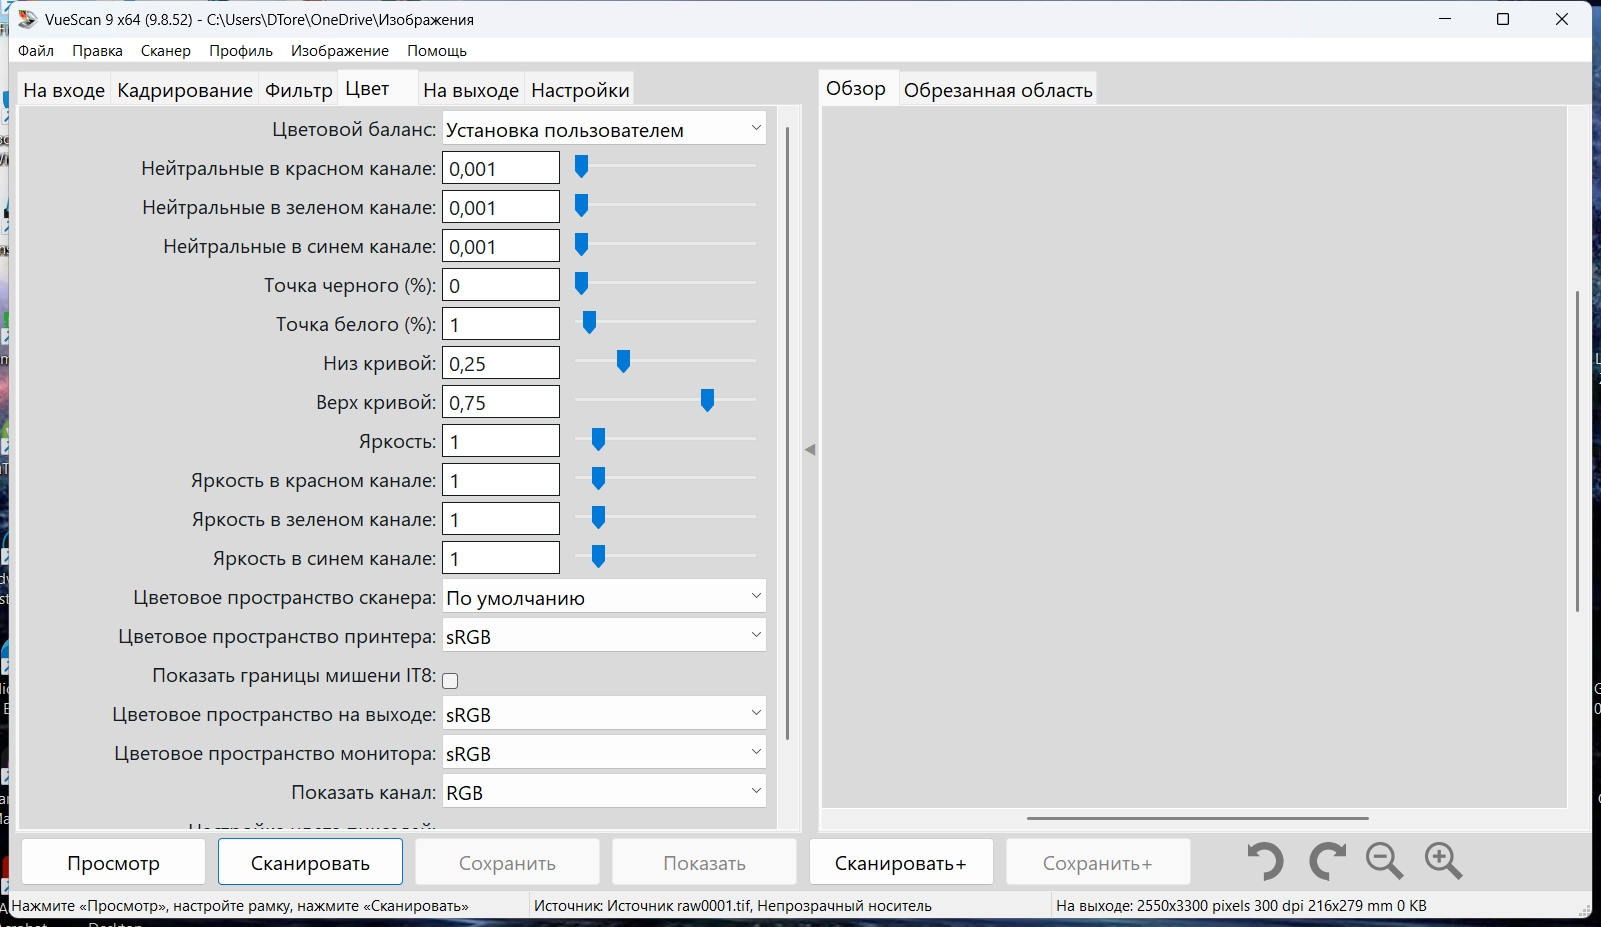Click the output info text in status bar

click(x=1241, y=906)
